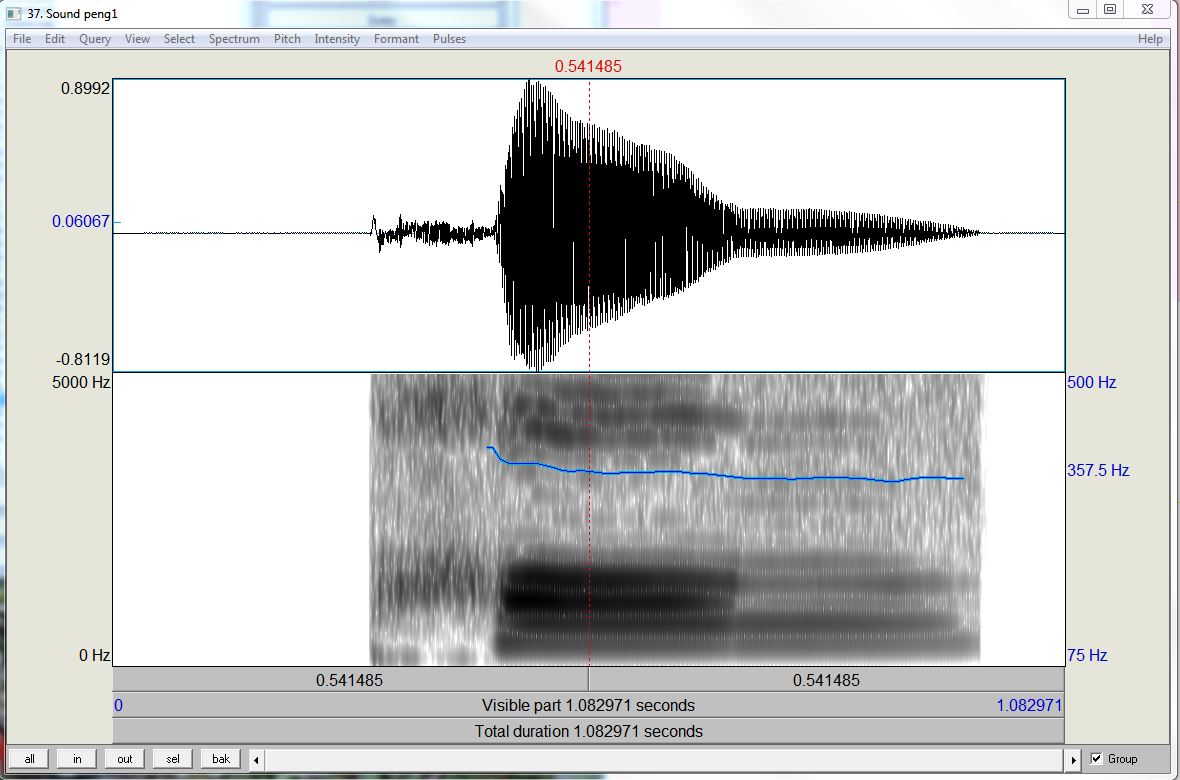
Task: Click the 0.06067 amplitude value label
Action: click(81, 221)
